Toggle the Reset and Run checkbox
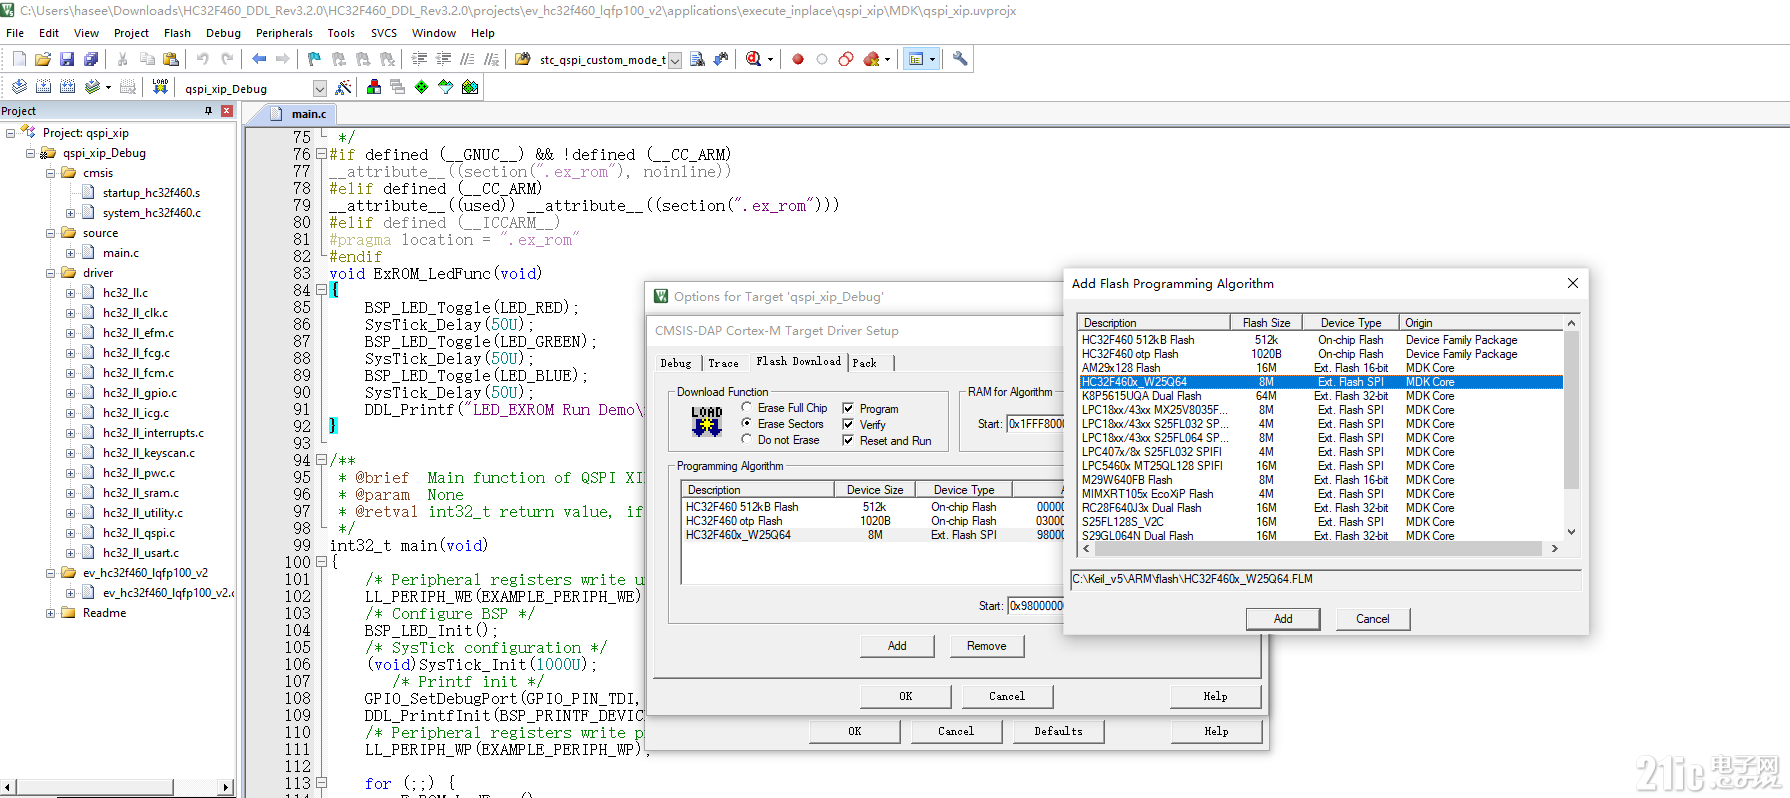This screenshot has height=798, width=1790. [x=848, y=440]
